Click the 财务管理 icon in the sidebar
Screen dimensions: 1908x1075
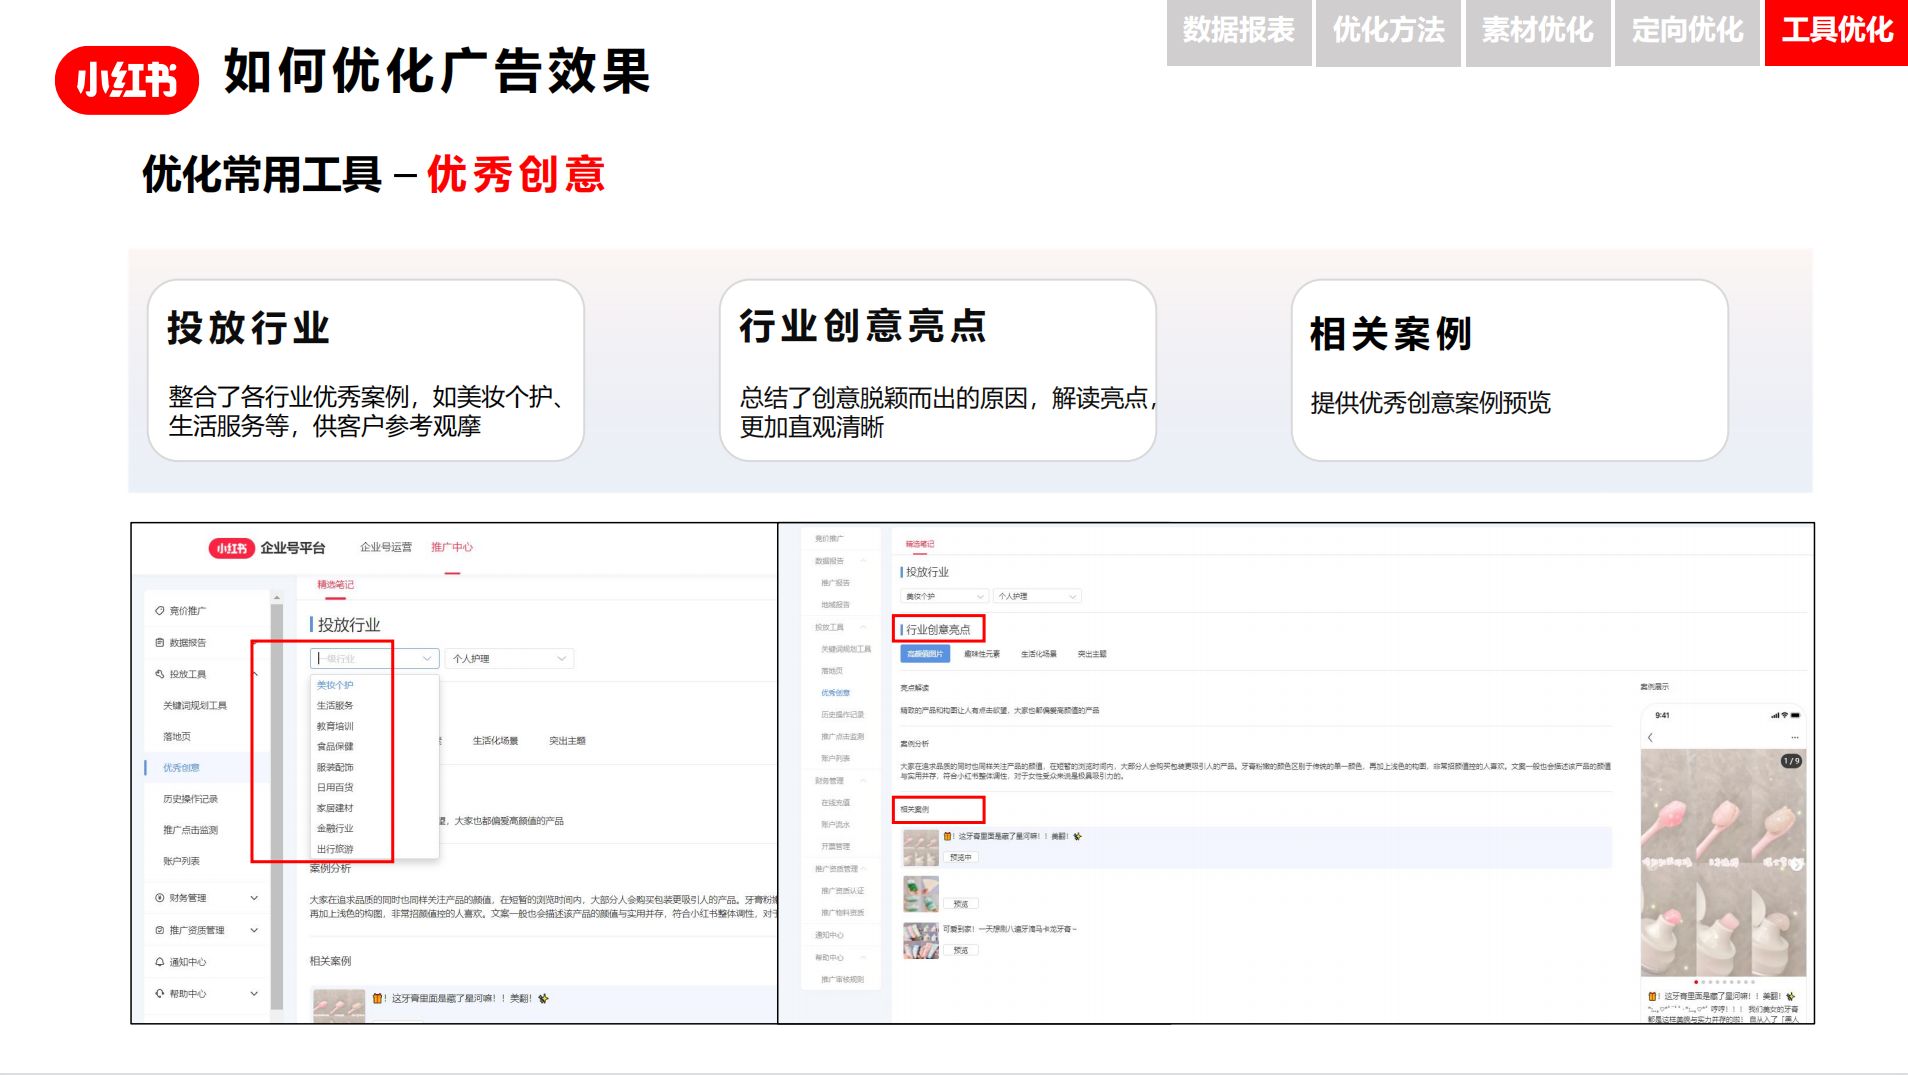pos(159,898)
